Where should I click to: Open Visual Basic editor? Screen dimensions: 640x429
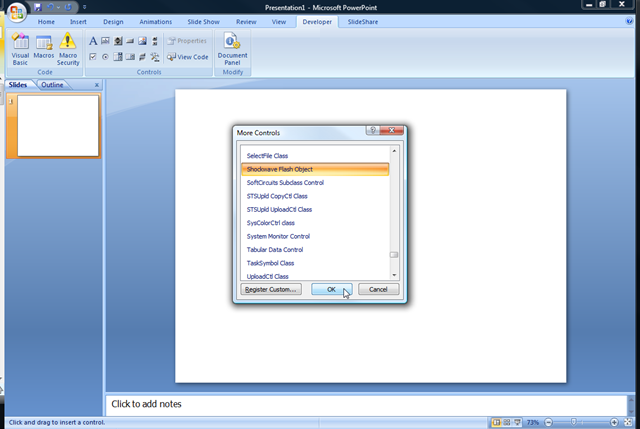pyautogui.click(x=20, y=49)
